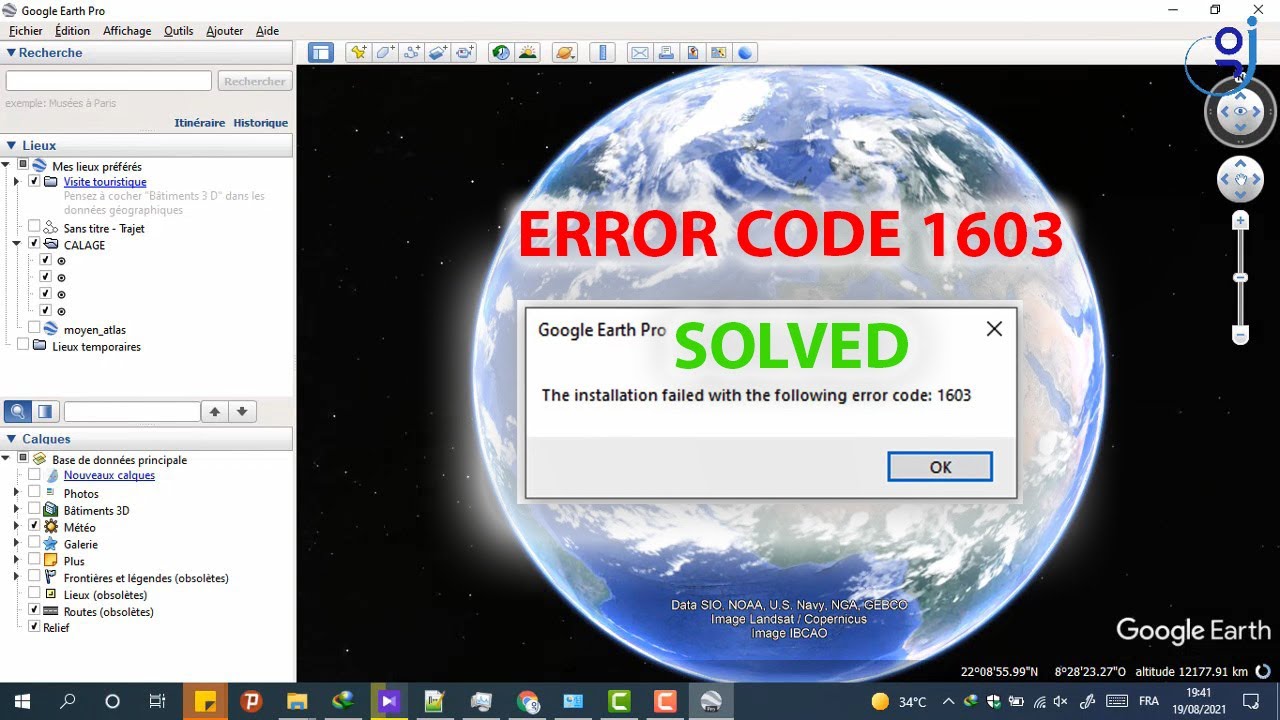Show historical imagery clock icon

point(501,53)
